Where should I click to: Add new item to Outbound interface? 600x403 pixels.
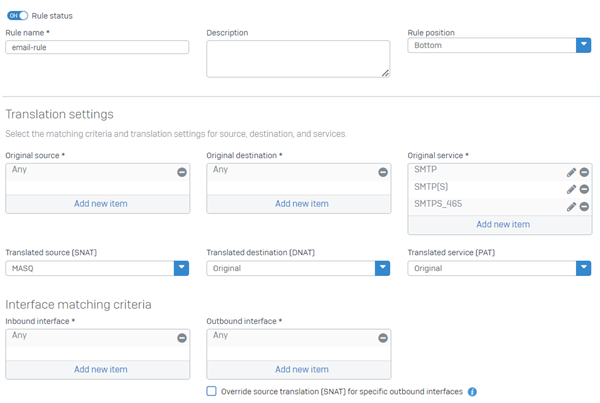pos(298,369)
